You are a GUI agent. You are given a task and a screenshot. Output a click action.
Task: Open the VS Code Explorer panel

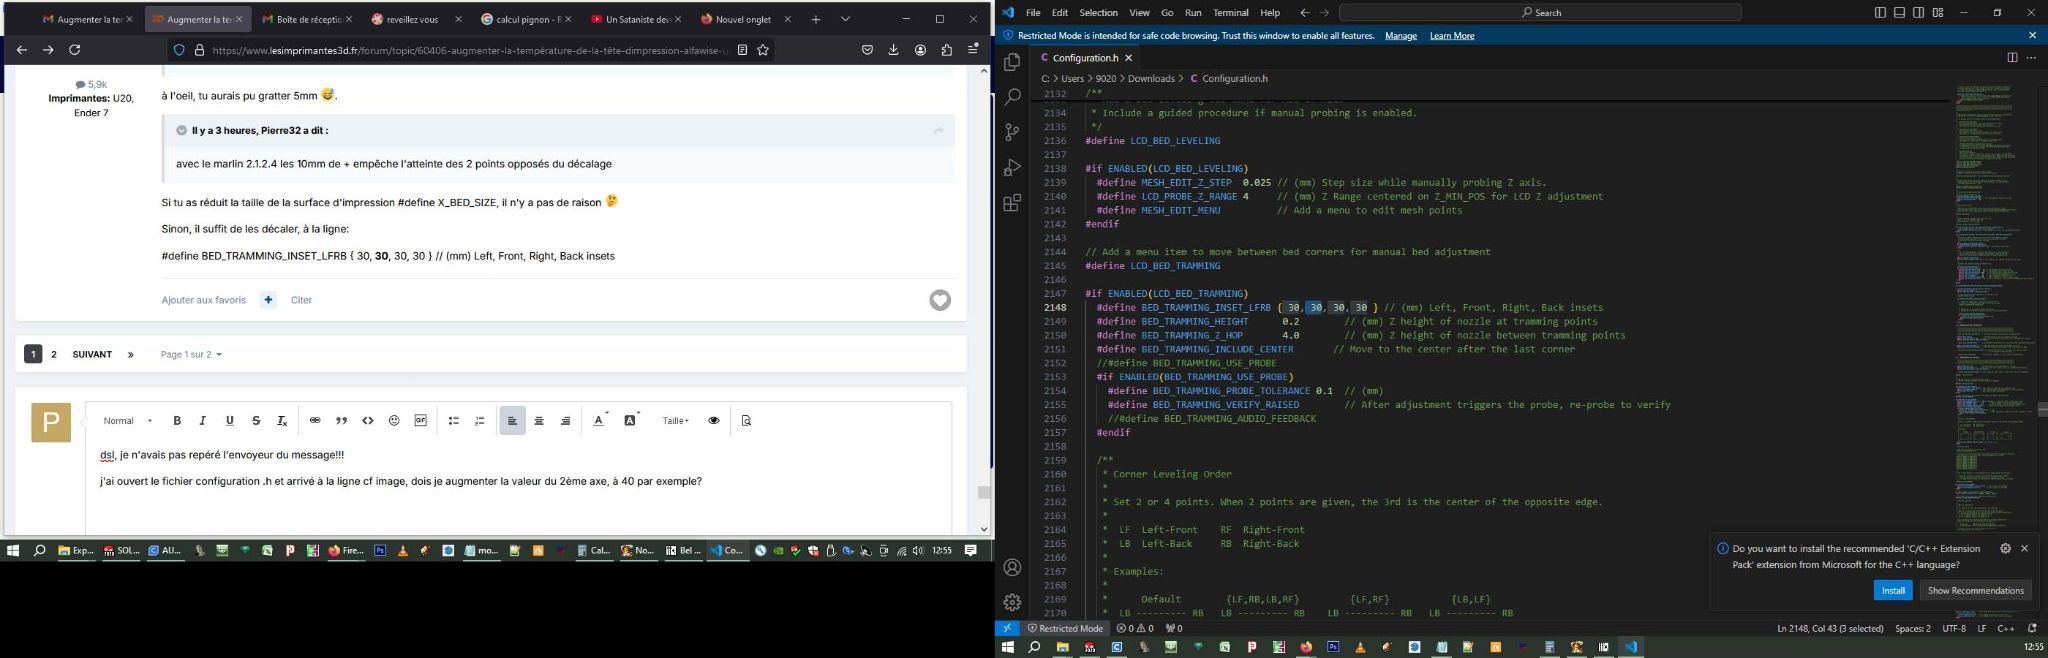tap(1012, 62)
